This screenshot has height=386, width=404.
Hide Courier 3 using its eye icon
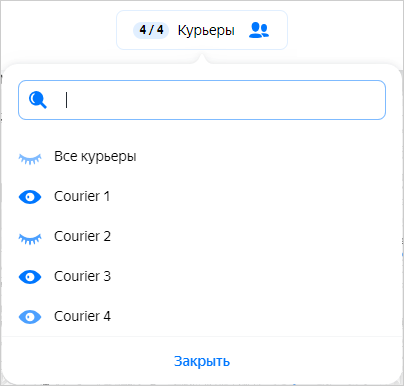(30, 277)
